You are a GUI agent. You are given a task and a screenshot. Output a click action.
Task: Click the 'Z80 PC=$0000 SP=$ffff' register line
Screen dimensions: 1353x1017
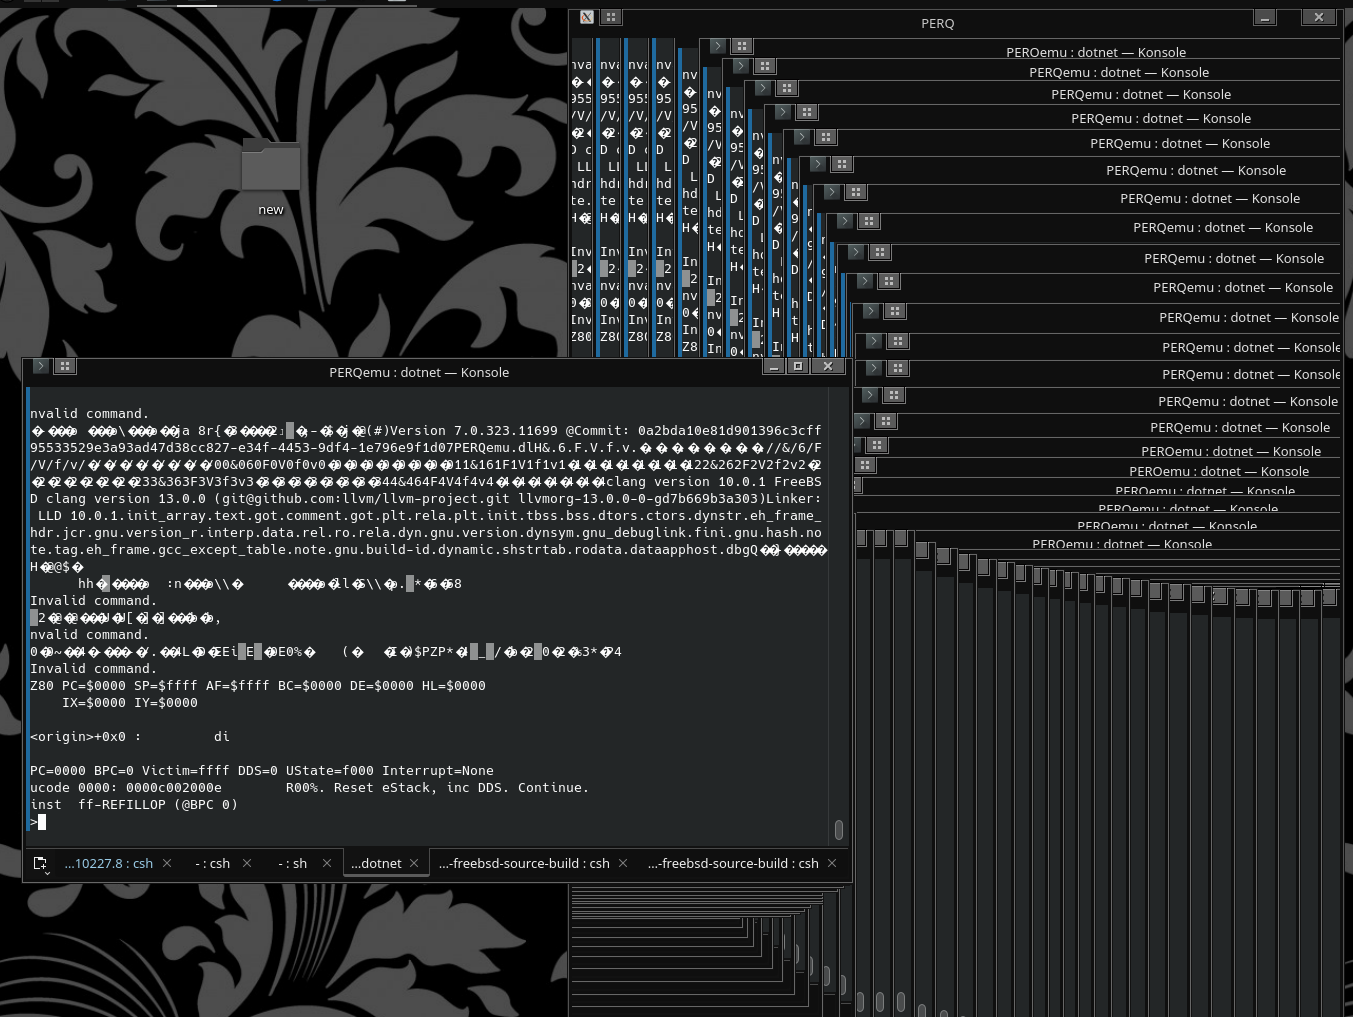pyautogui.click(x=258, y=686)
